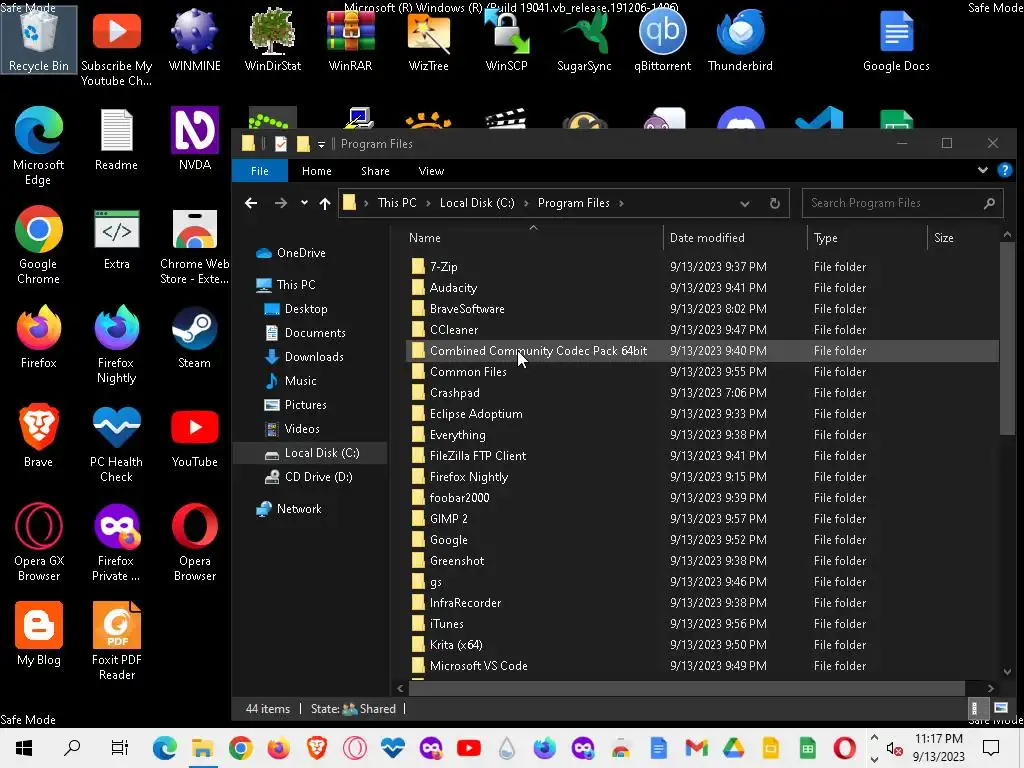Select Network in navigation pane
This screenshot has height=768, width=1024.
click(298, 509)
